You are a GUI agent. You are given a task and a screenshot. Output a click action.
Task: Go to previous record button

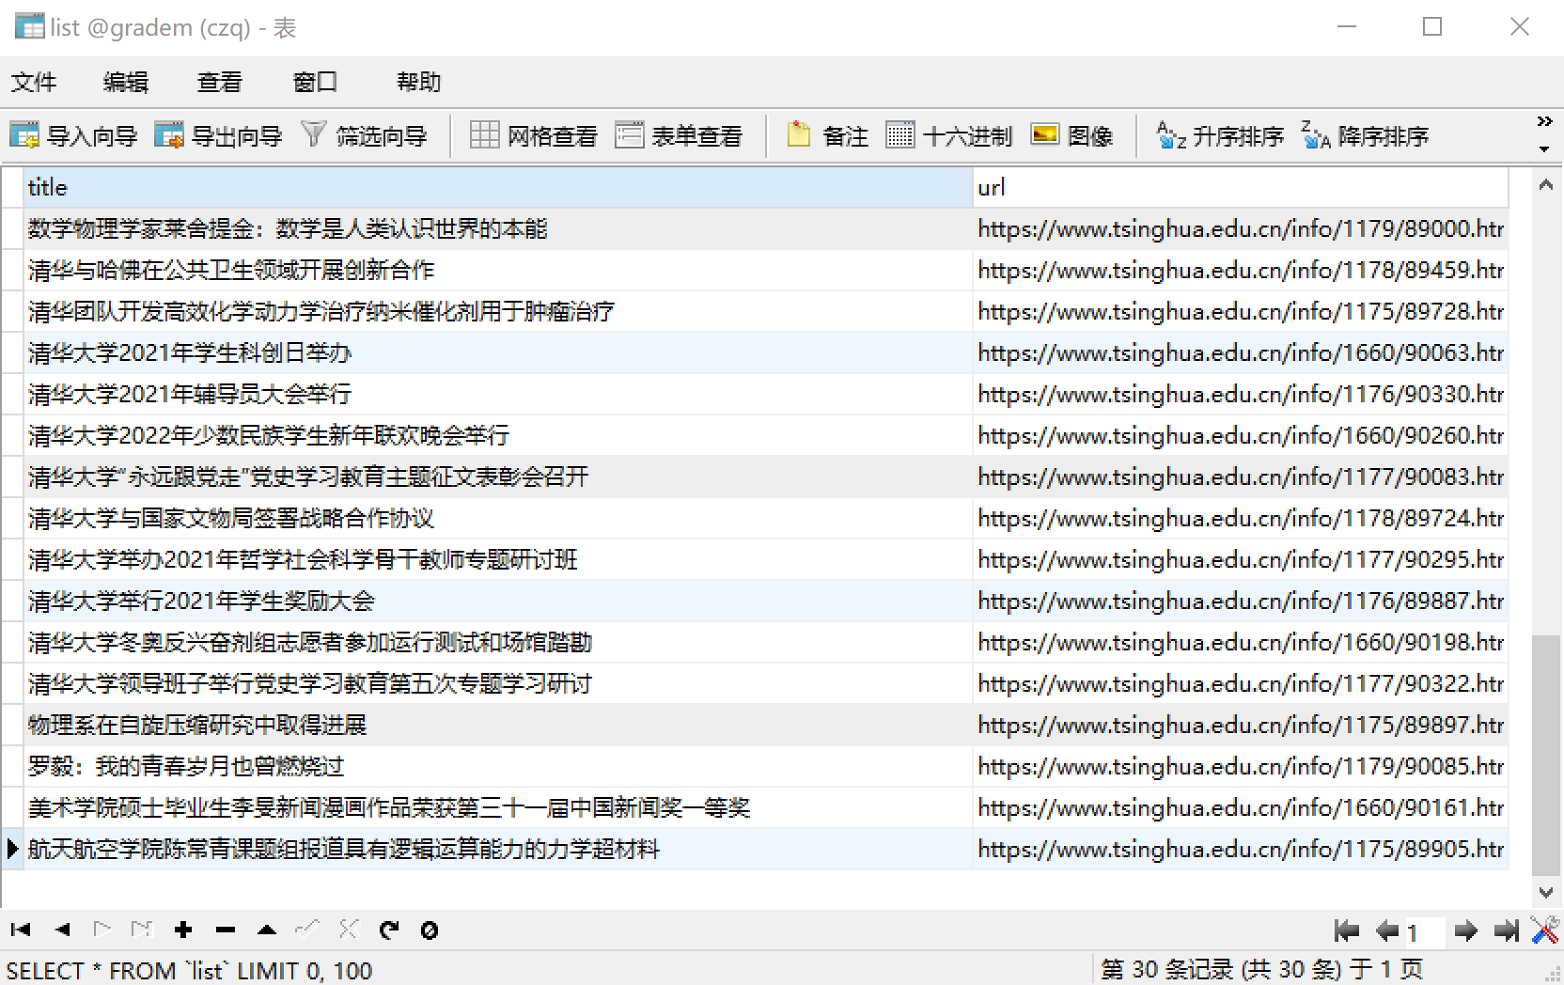pos(62,930)
